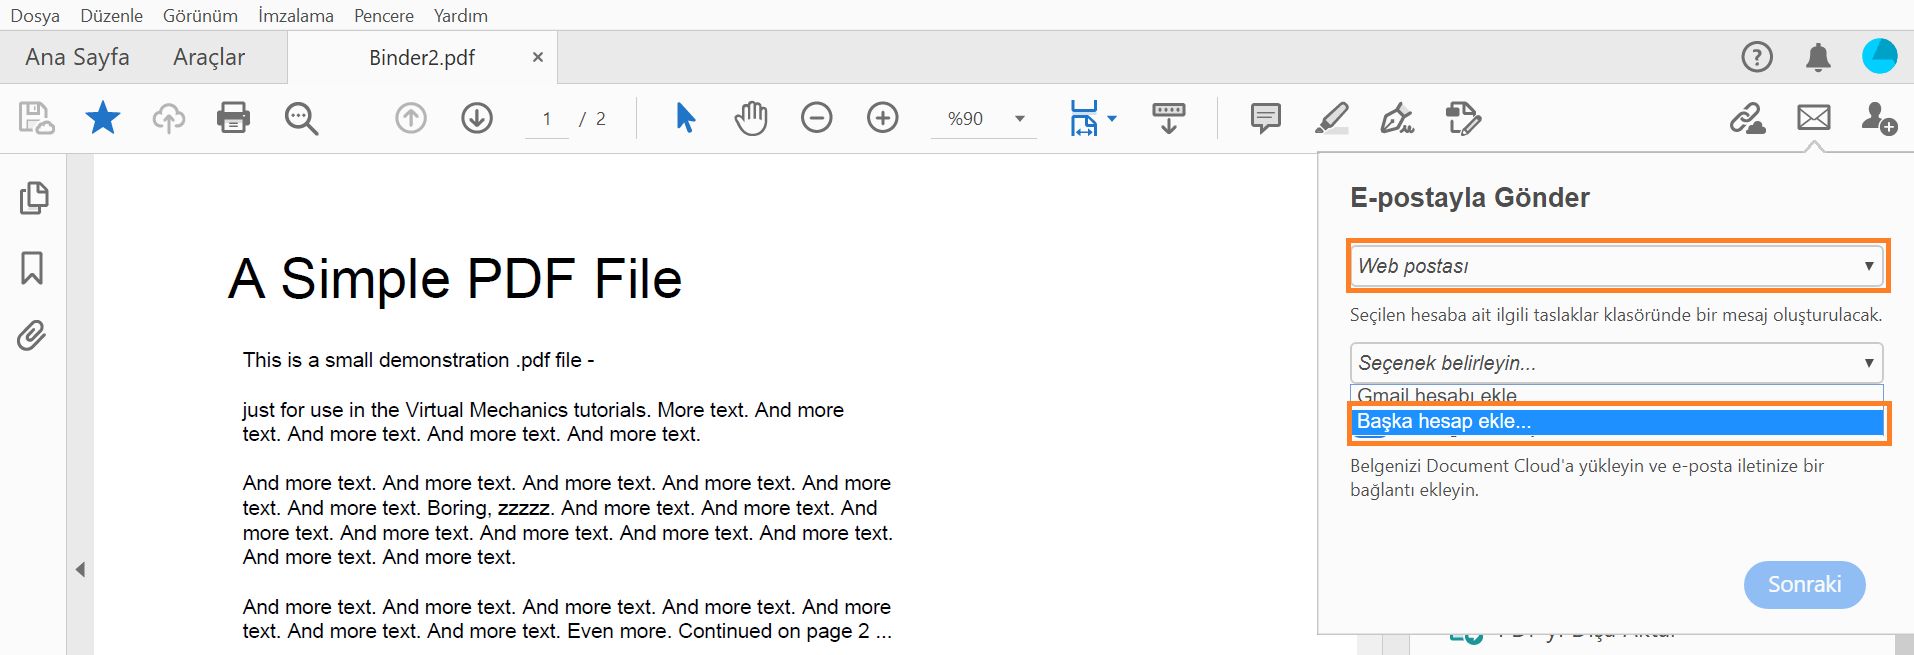Click the share link icon
1914x655 pixels.
click(x=1748, y=118)
